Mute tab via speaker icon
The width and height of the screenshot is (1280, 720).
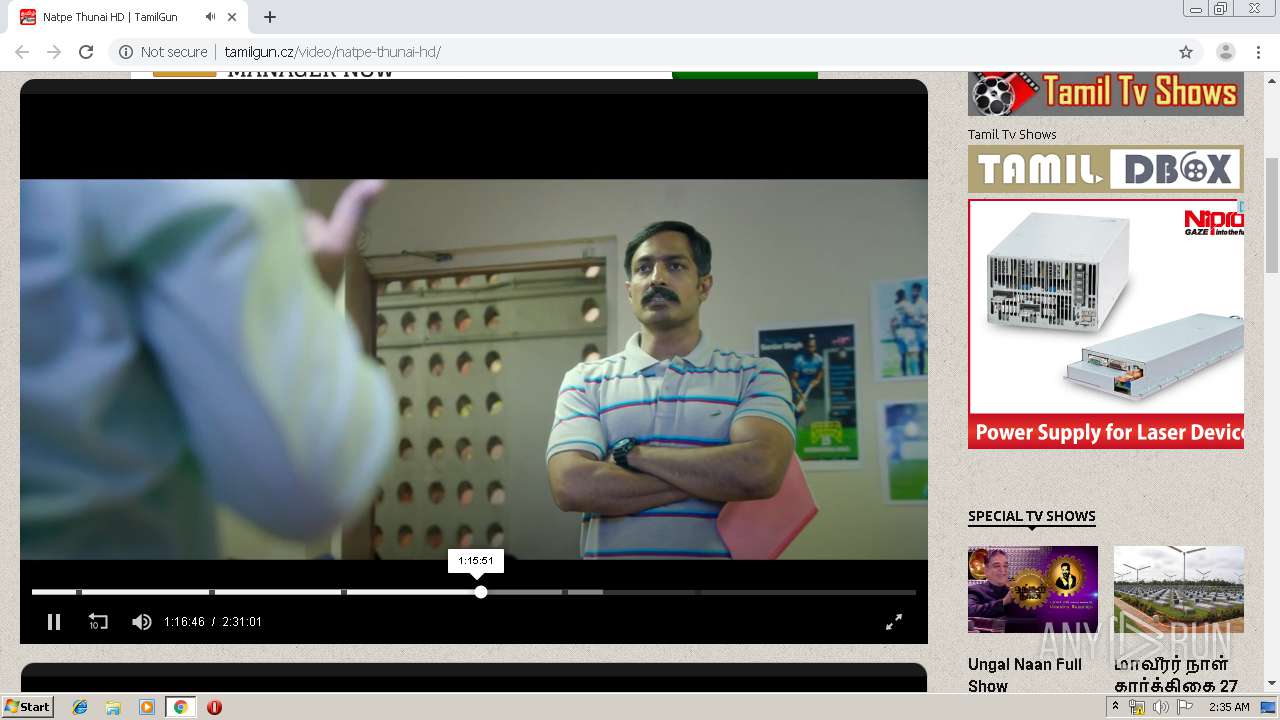[x=210, y=17]
